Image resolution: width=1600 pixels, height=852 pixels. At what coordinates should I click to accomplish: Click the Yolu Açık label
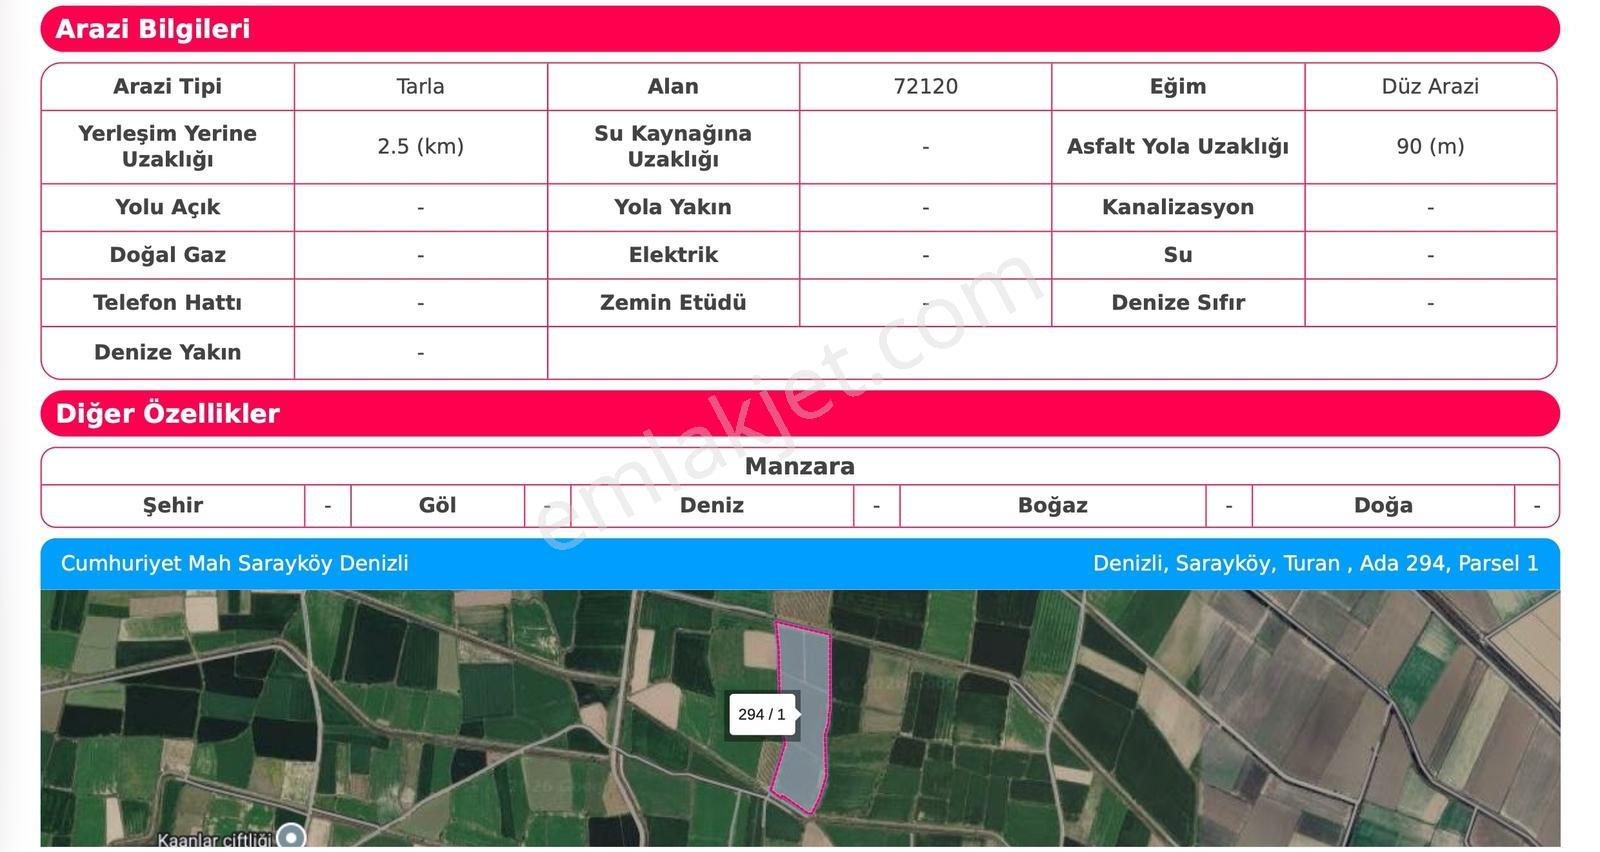[x=168, y=208]
